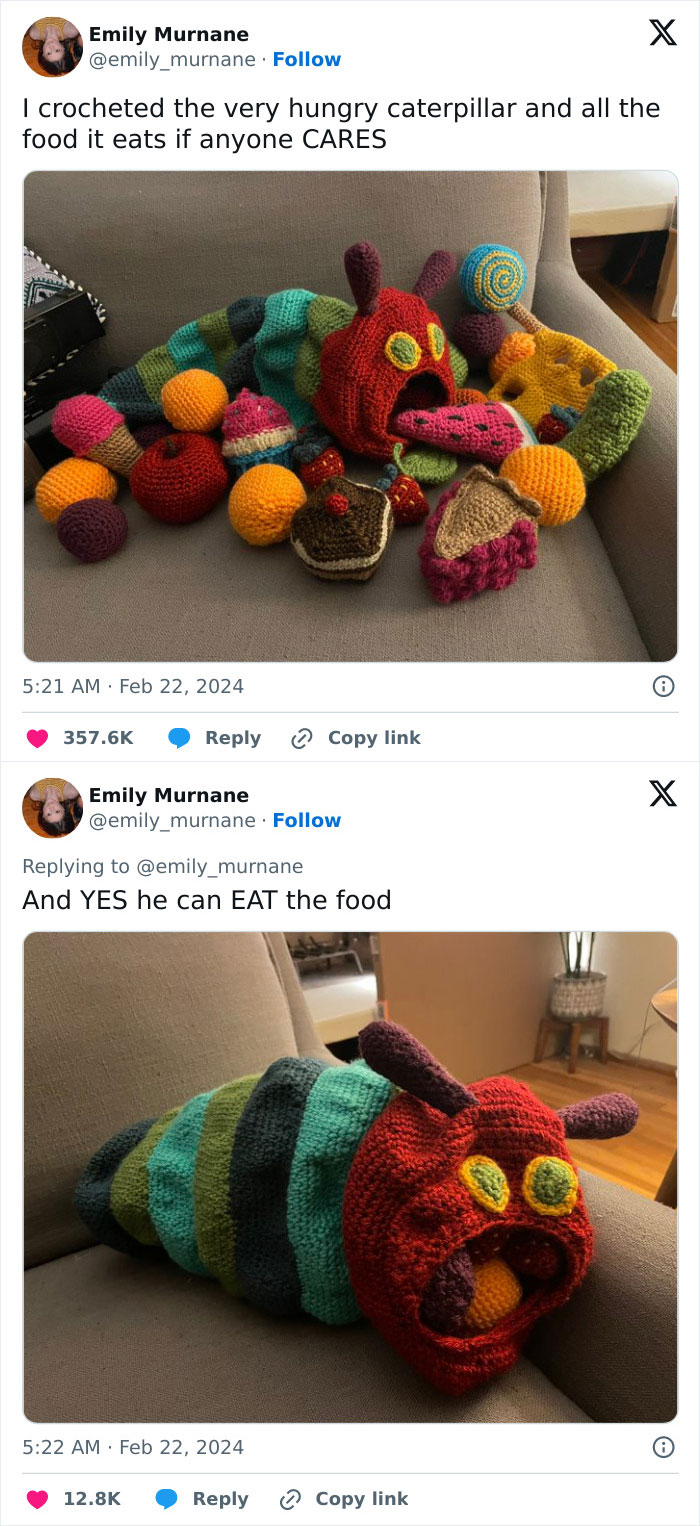Click the info icon under first photo
Screen dimensions: 700x1526
(662, 686)
